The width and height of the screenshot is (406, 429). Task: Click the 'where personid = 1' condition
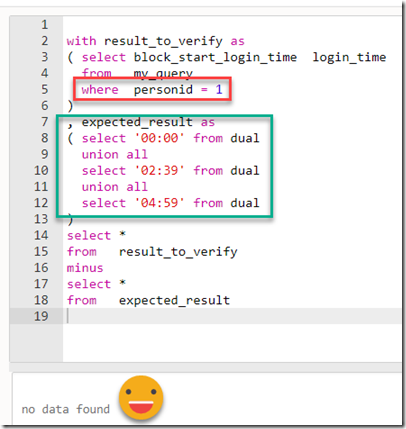152,90
